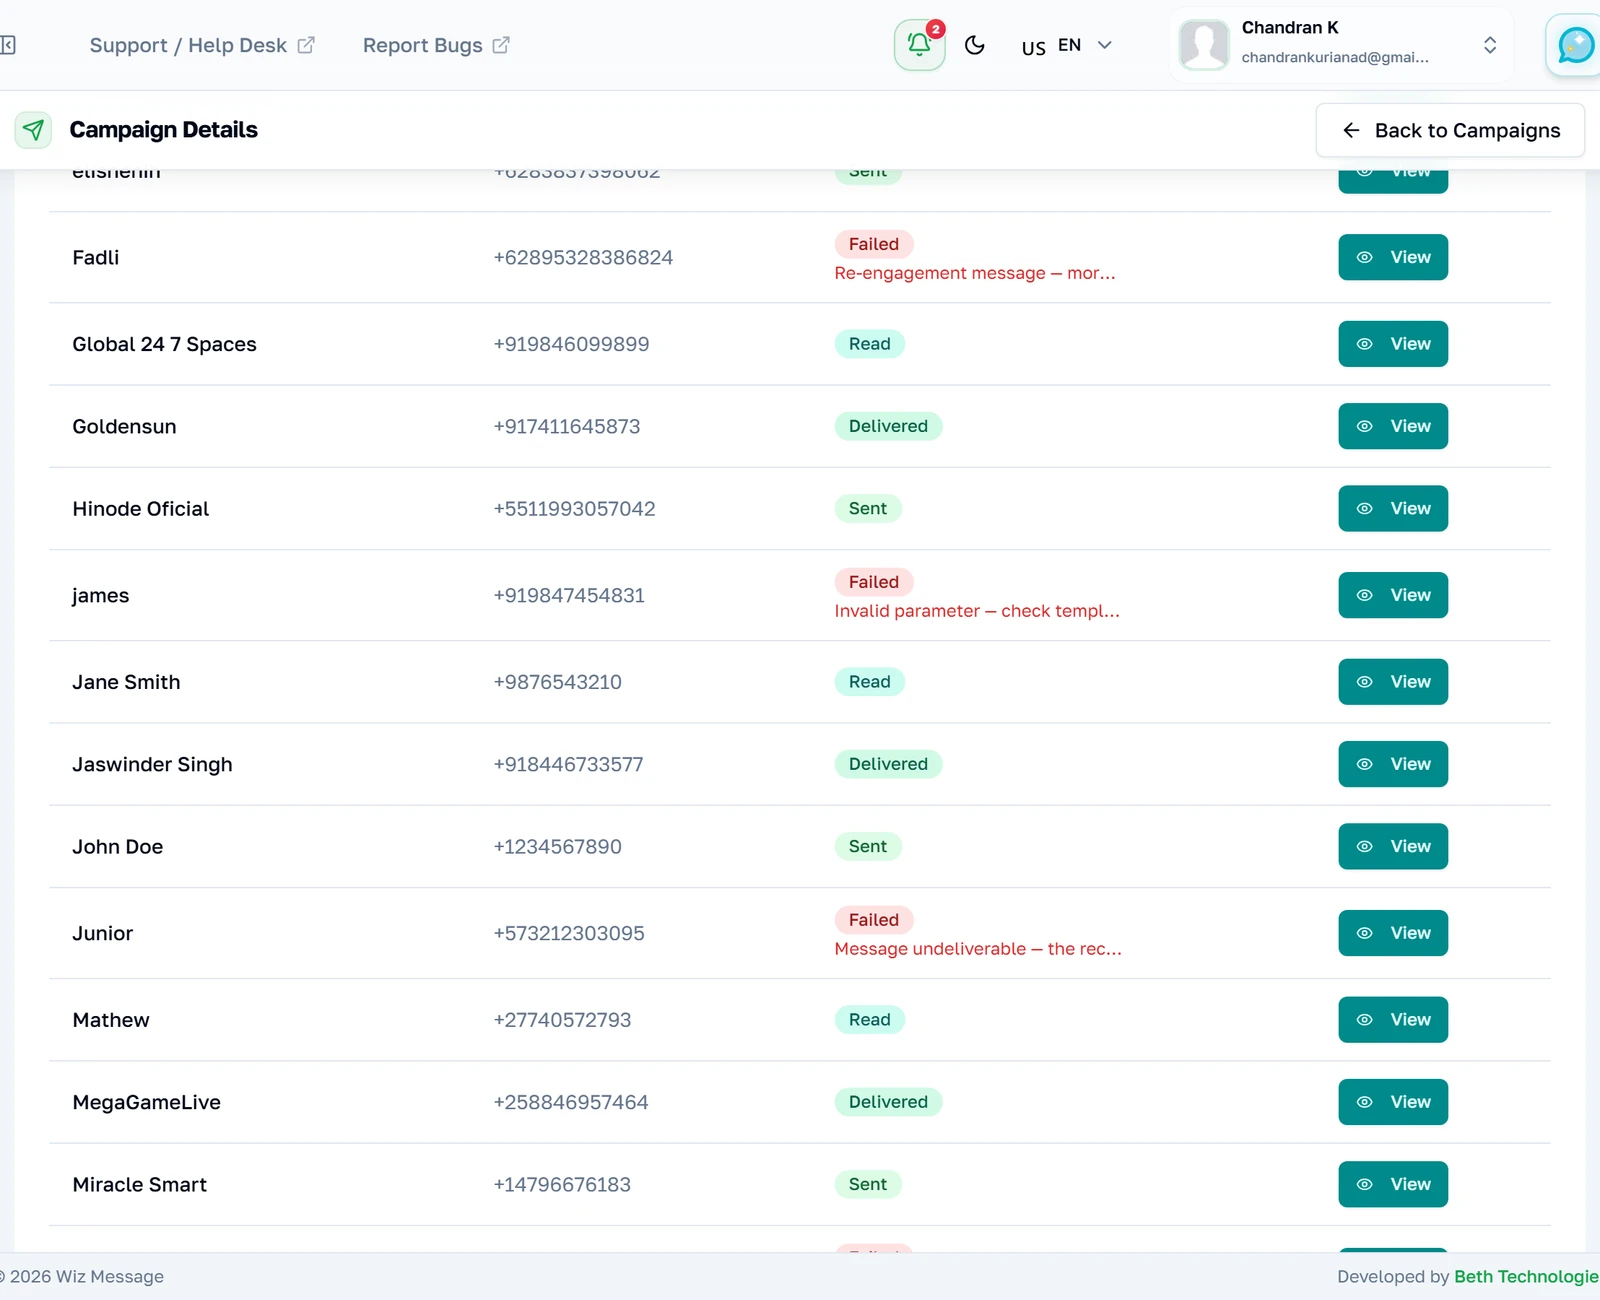Go Back to Campaigns
The width and height of the screenshot is (1600, 1300).
point(1450,130)
